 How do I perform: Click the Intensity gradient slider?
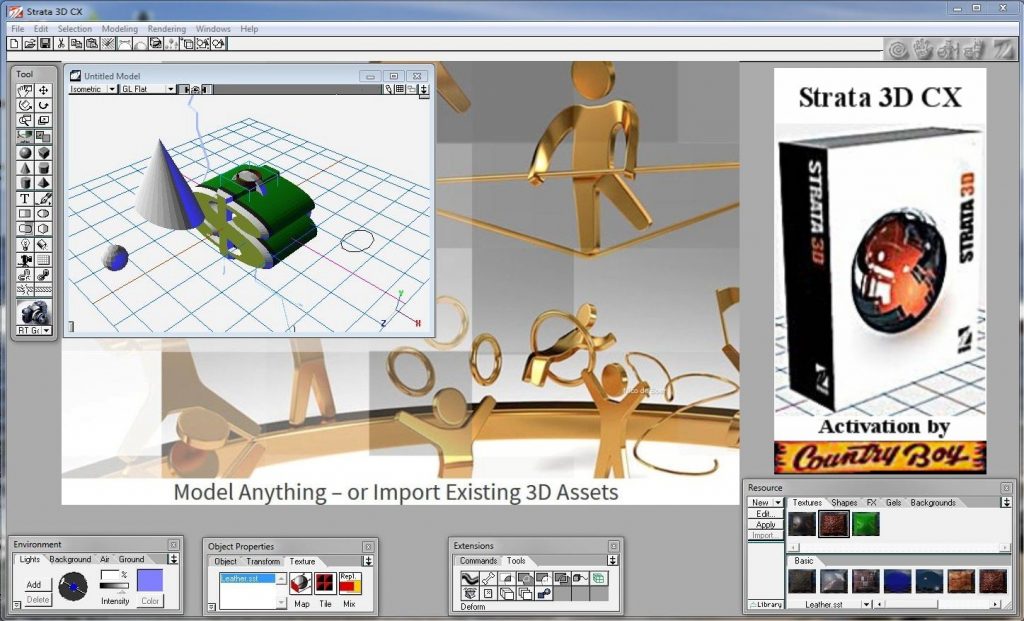click(114, 586)
